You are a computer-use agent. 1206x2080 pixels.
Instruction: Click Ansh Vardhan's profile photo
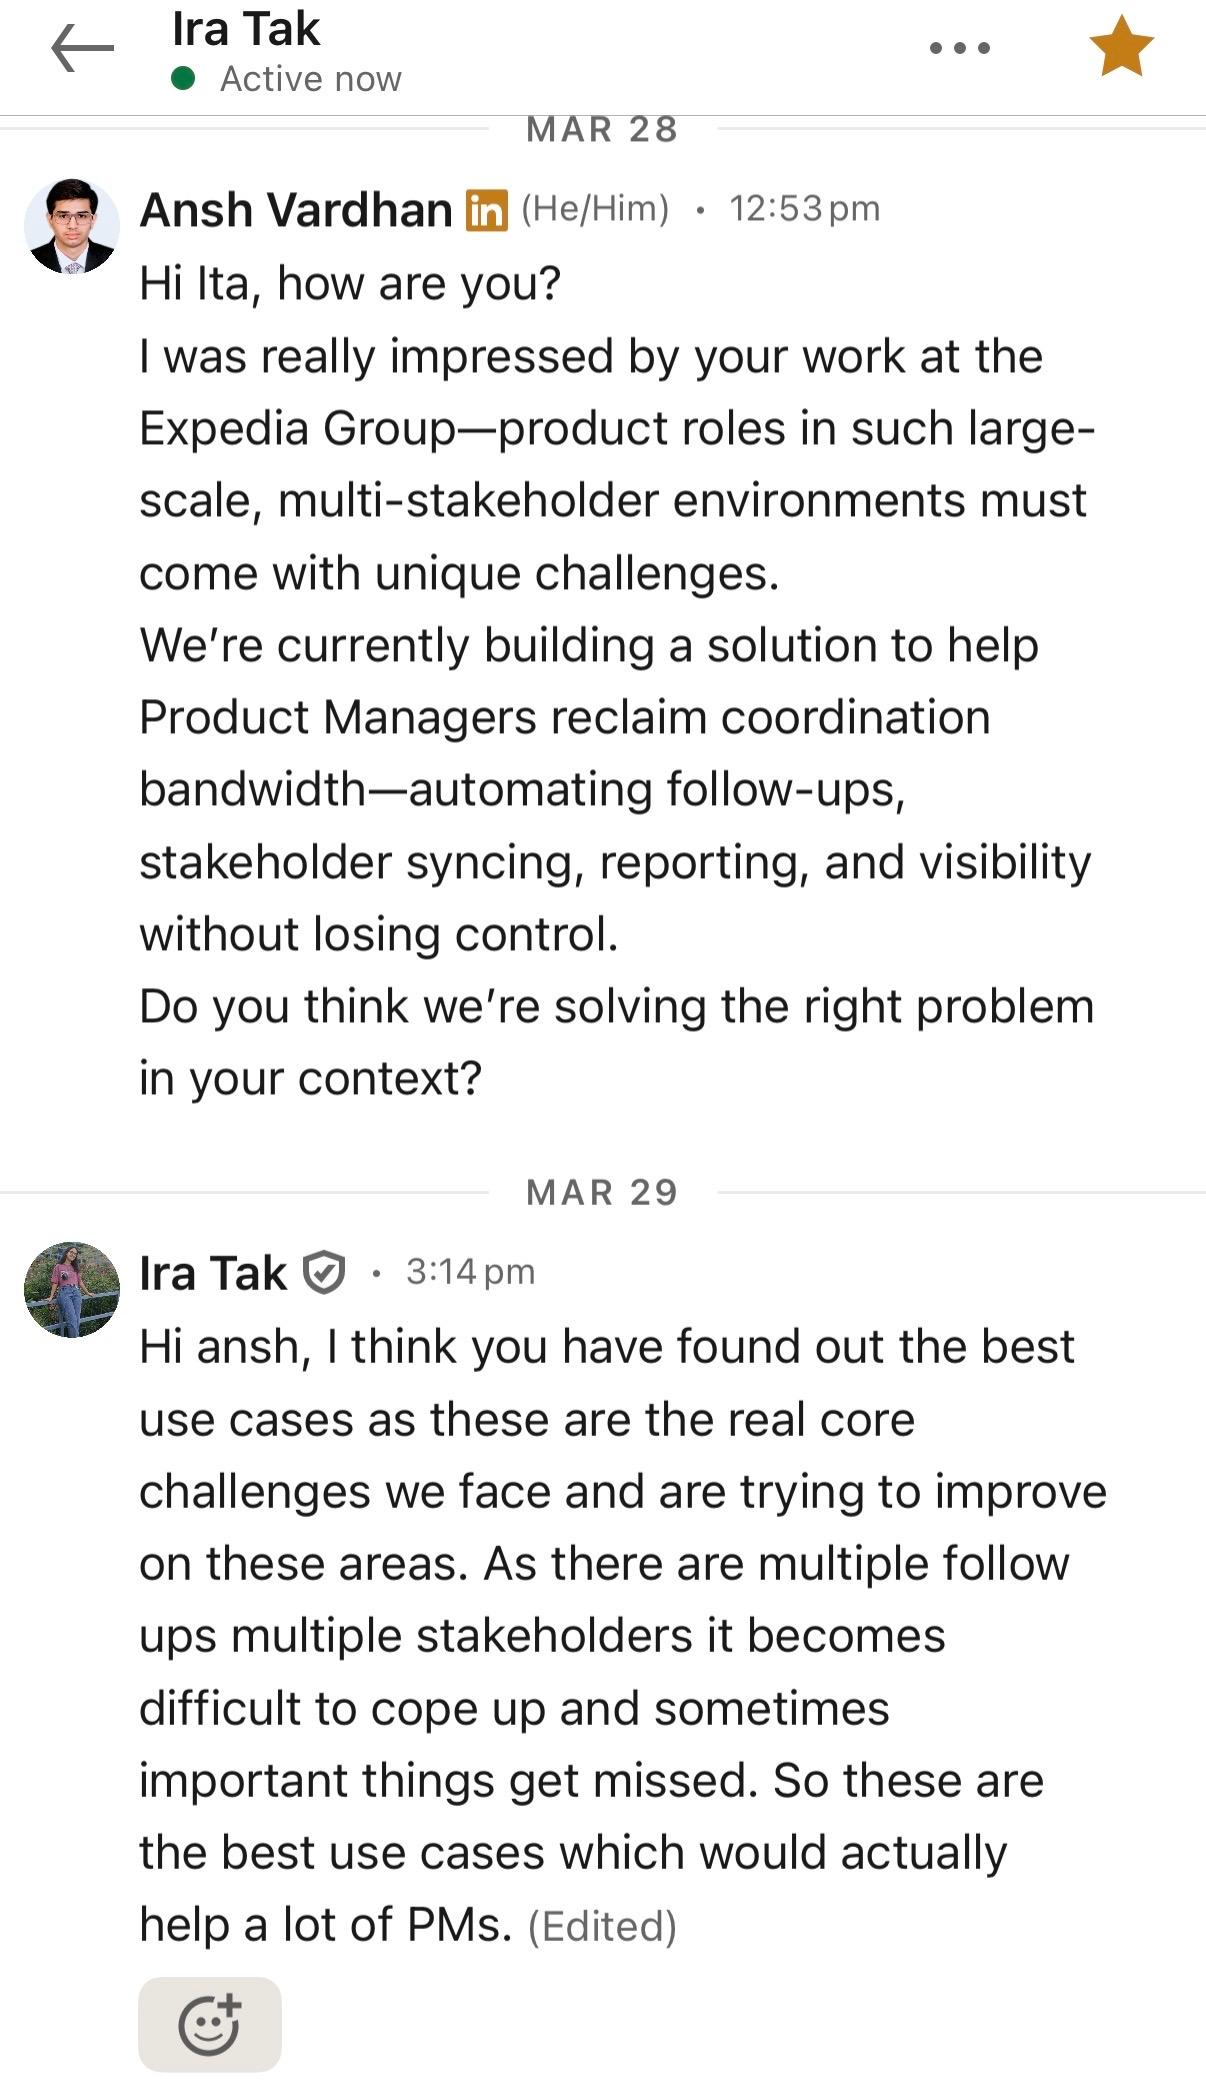[71, 226]
